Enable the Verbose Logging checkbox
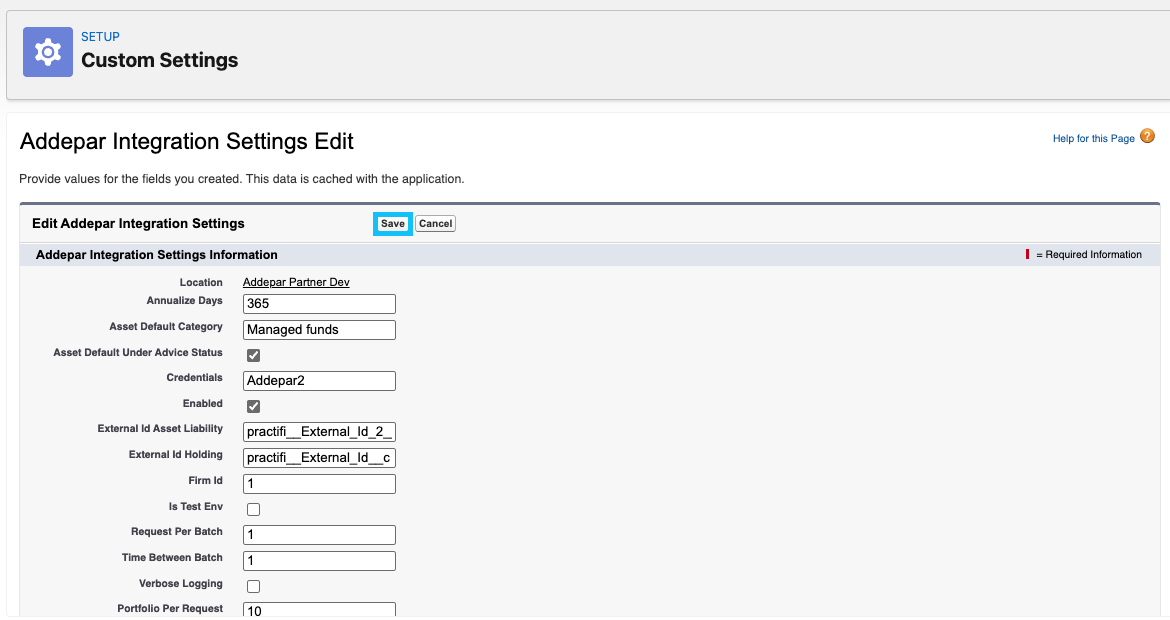Viewport: 1170px width, 620px height. 254,586
